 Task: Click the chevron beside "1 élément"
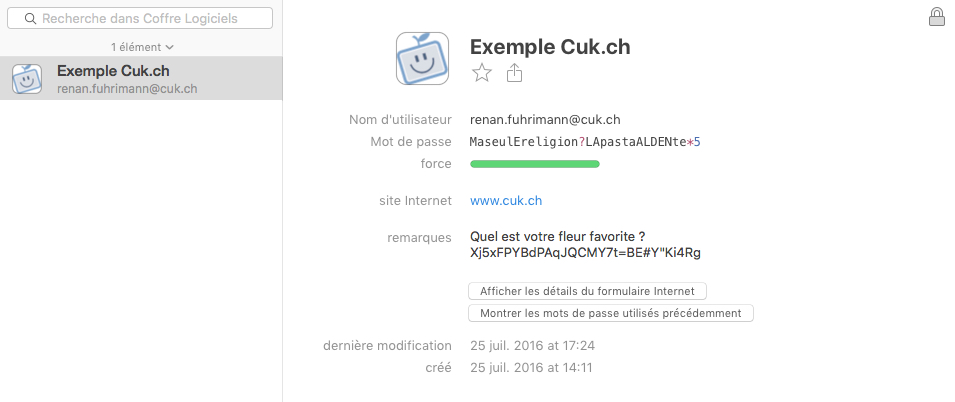tap(169, 47)
